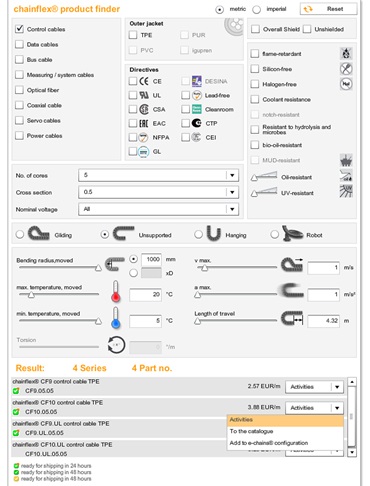Image resolution: width=370 pixels, height=486 pixels.
Task: Click the cable cross-section image in Outer jacket
Action: point(234,26)
